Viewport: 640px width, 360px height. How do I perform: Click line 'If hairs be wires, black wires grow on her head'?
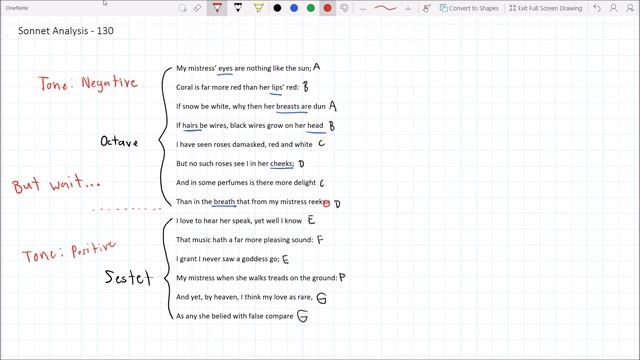[249, 125]
